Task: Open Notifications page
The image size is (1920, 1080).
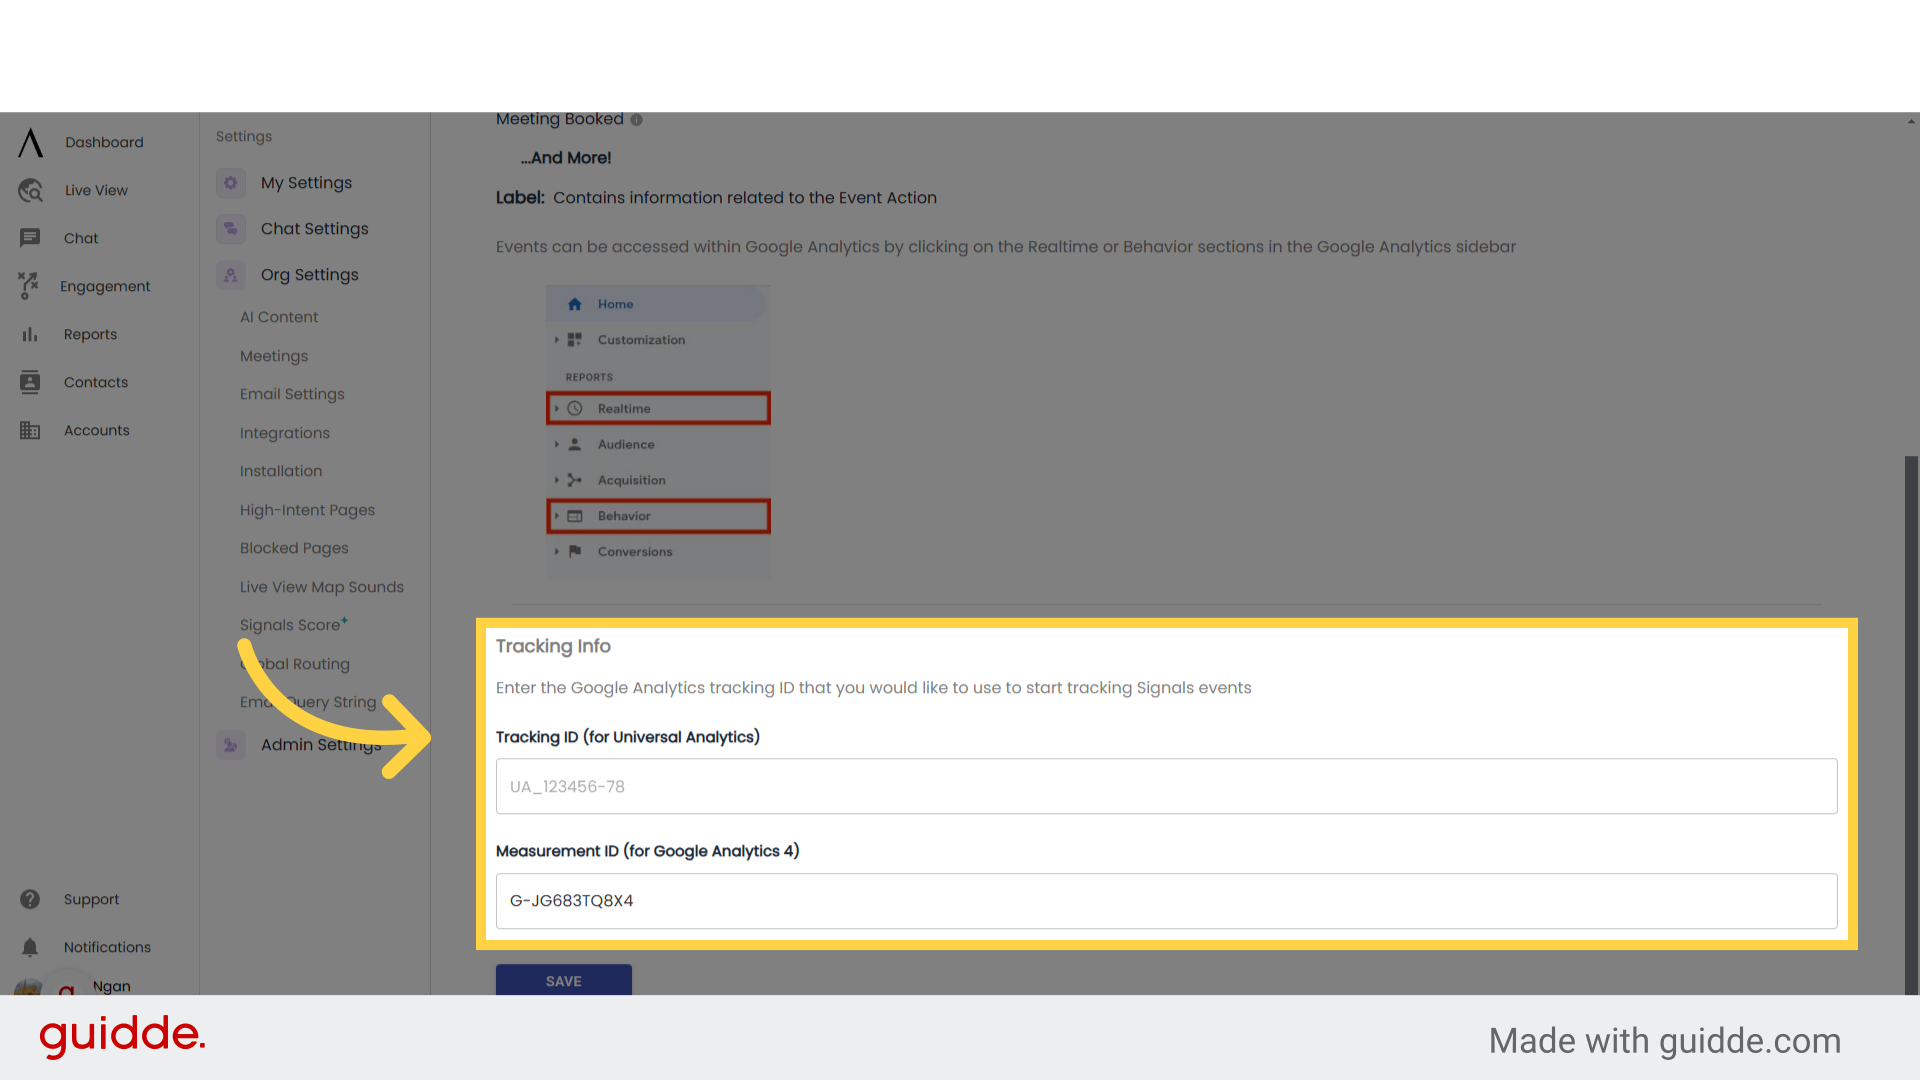Action: pyautogui.click(x=107, y=947)
